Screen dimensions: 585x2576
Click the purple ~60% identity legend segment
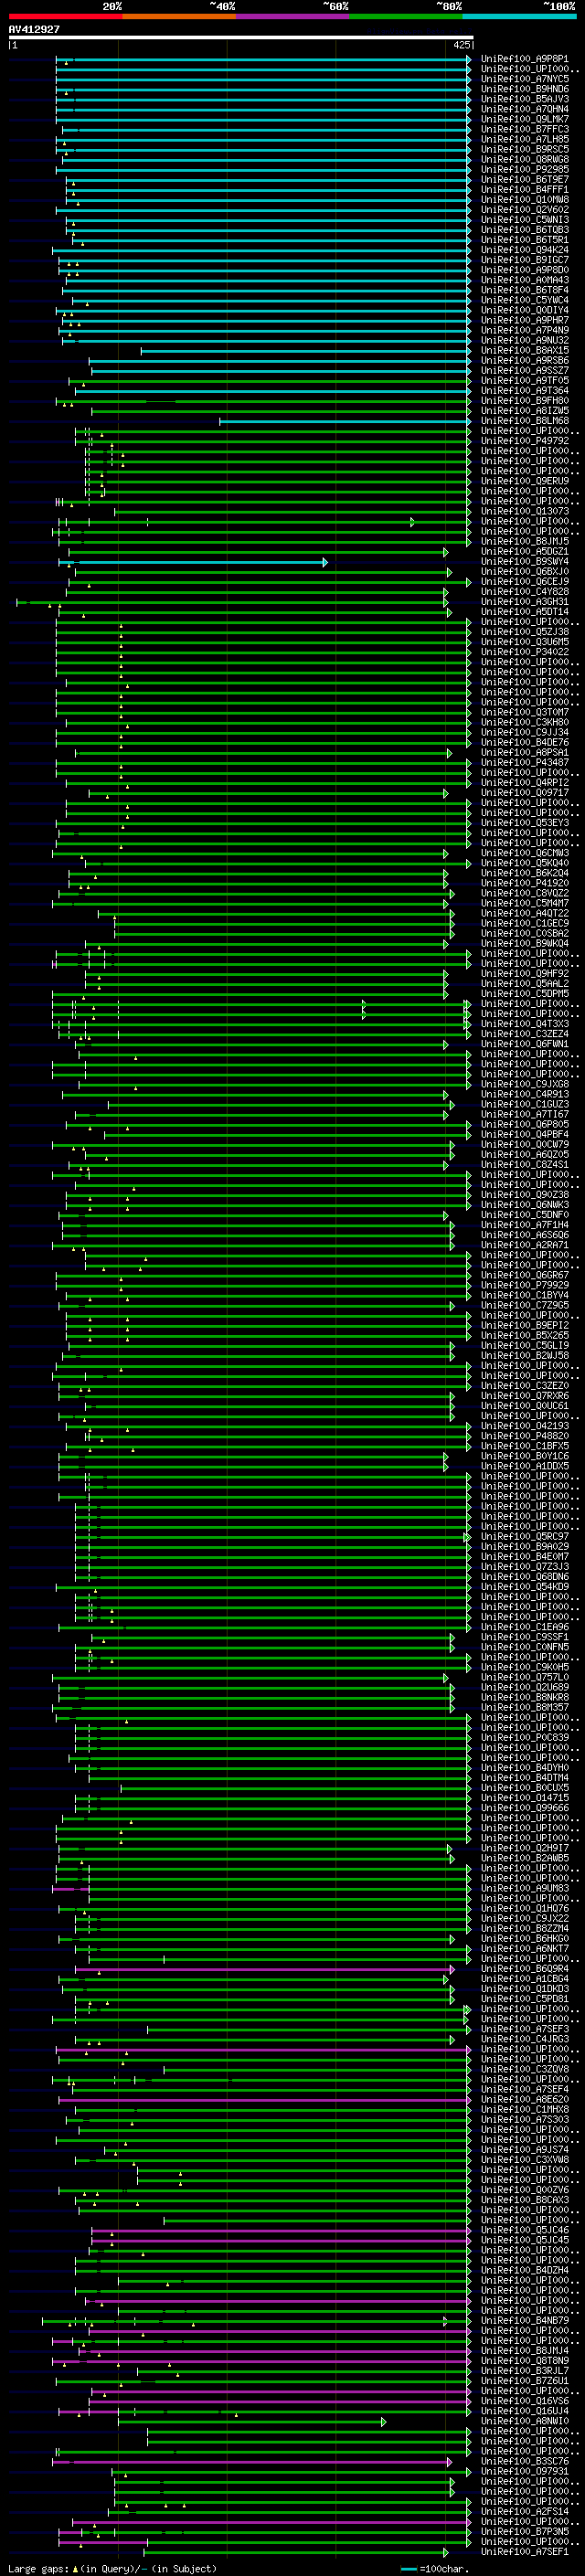[293, 16]
